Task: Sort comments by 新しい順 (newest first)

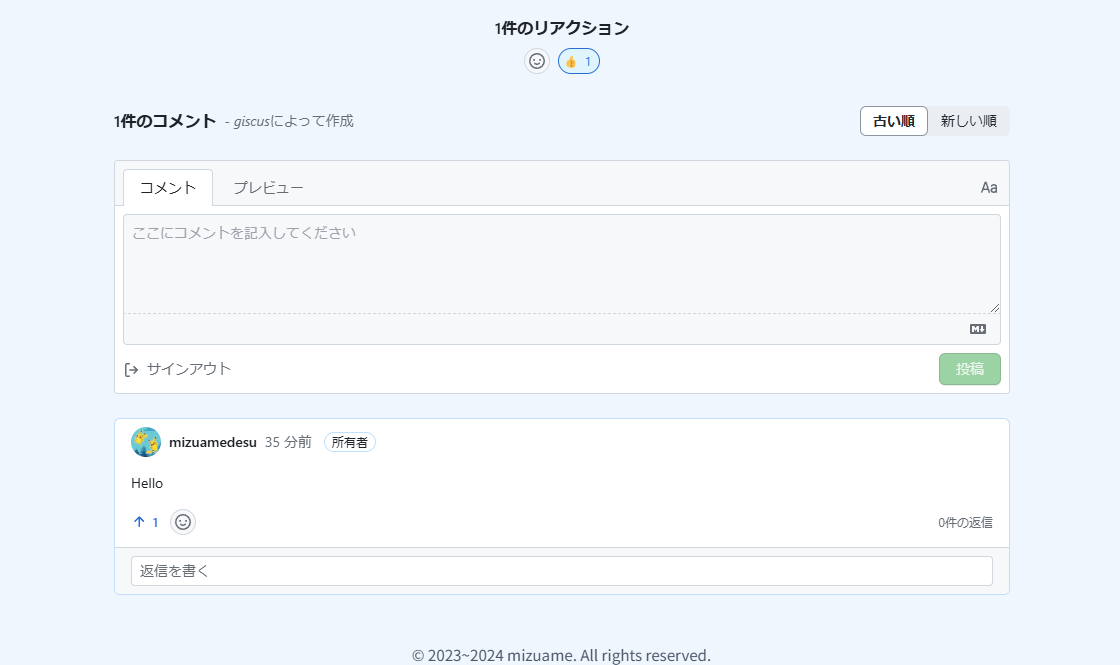Action: click(x=968, y=121)
